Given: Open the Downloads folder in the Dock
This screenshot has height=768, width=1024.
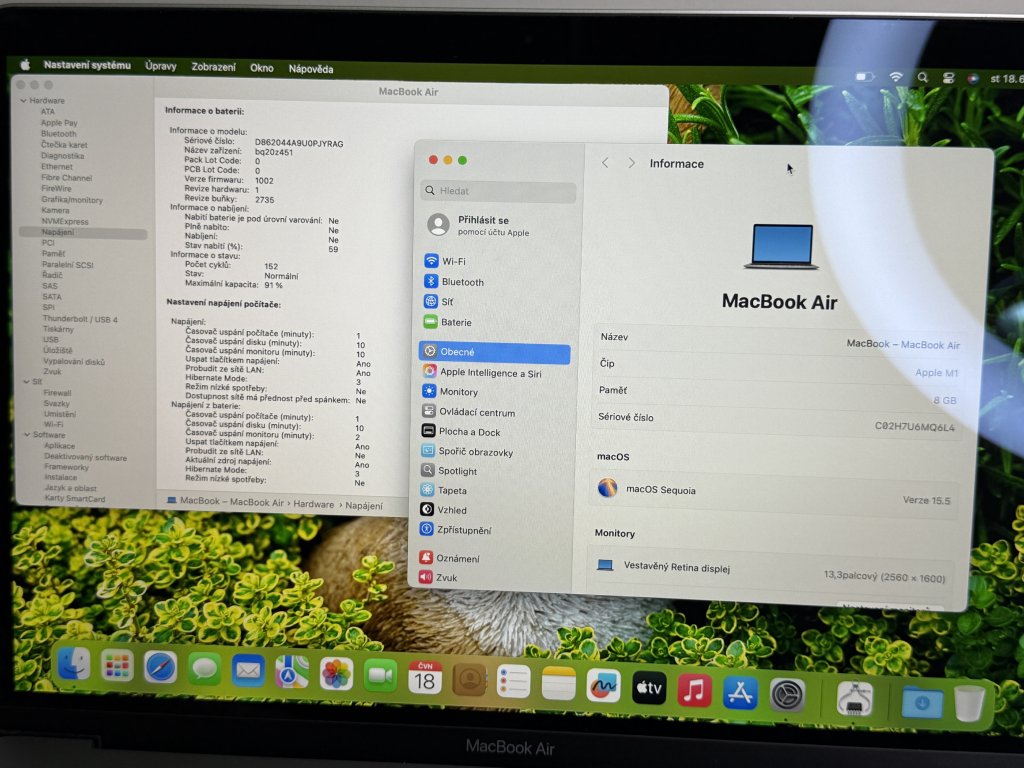Looking at the screenshot, I should (x=921, y=702).
